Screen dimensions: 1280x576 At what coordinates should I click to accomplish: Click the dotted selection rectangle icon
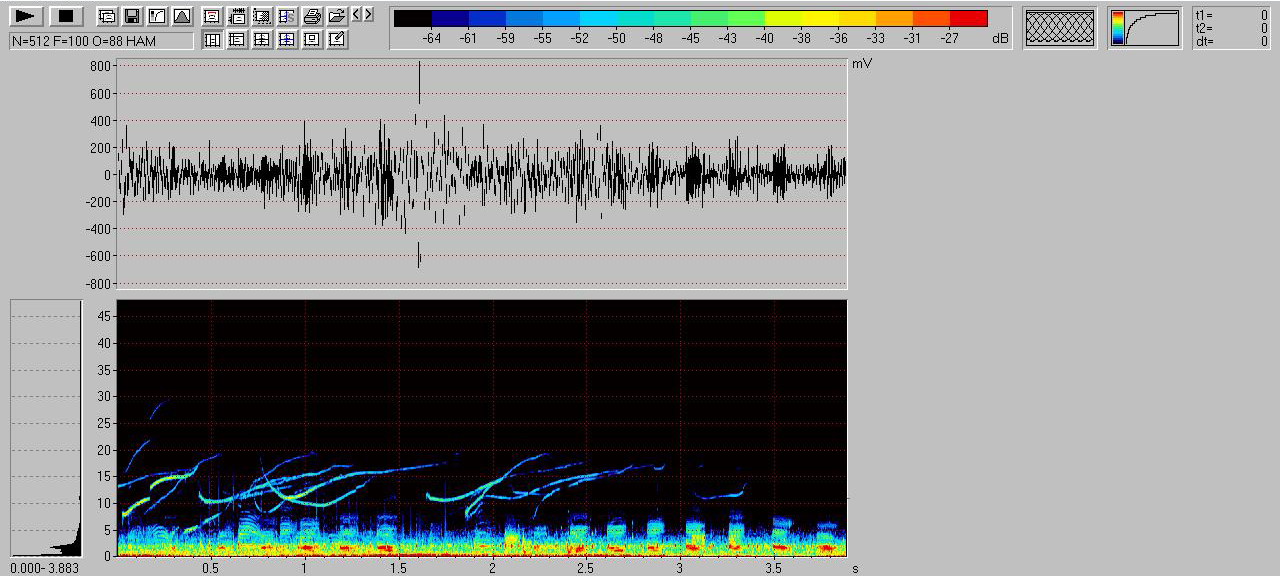click(262, 16)
